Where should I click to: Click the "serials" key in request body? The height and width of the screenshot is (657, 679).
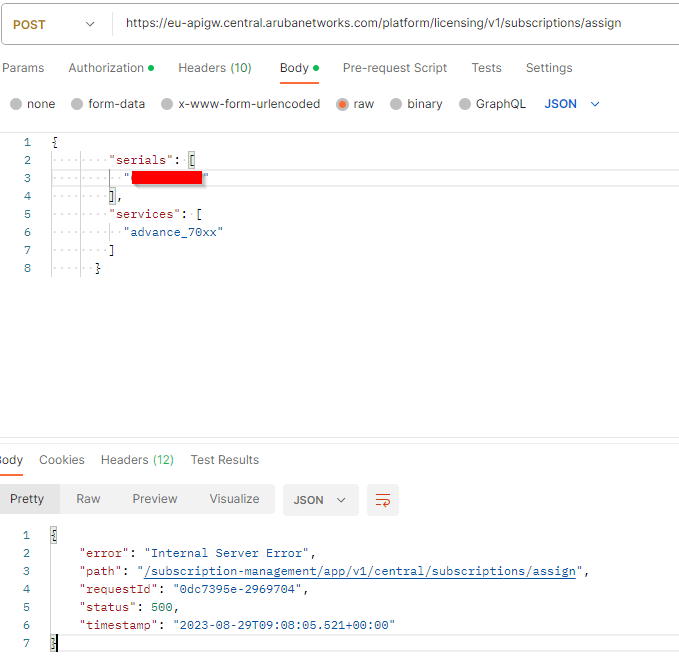click(141, 160)
